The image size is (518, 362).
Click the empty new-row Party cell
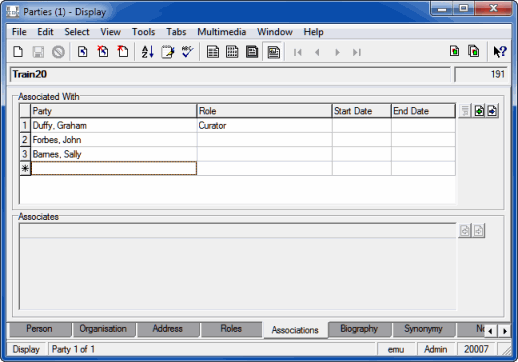coord(114,168)
